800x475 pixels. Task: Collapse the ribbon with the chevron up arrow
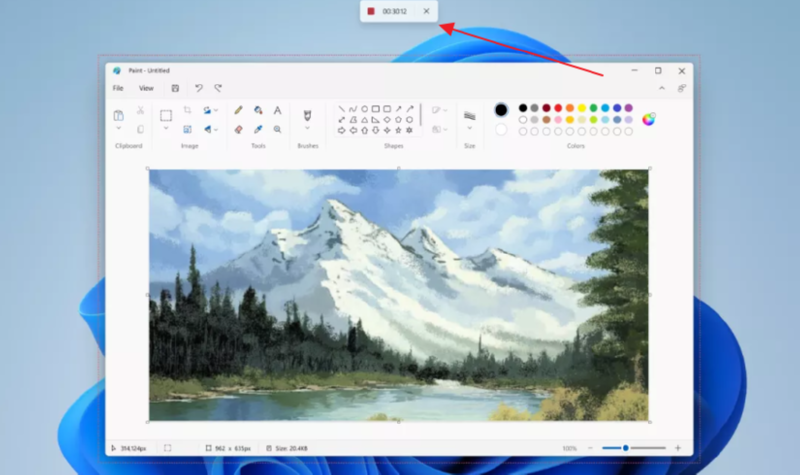tap(661, 88)
